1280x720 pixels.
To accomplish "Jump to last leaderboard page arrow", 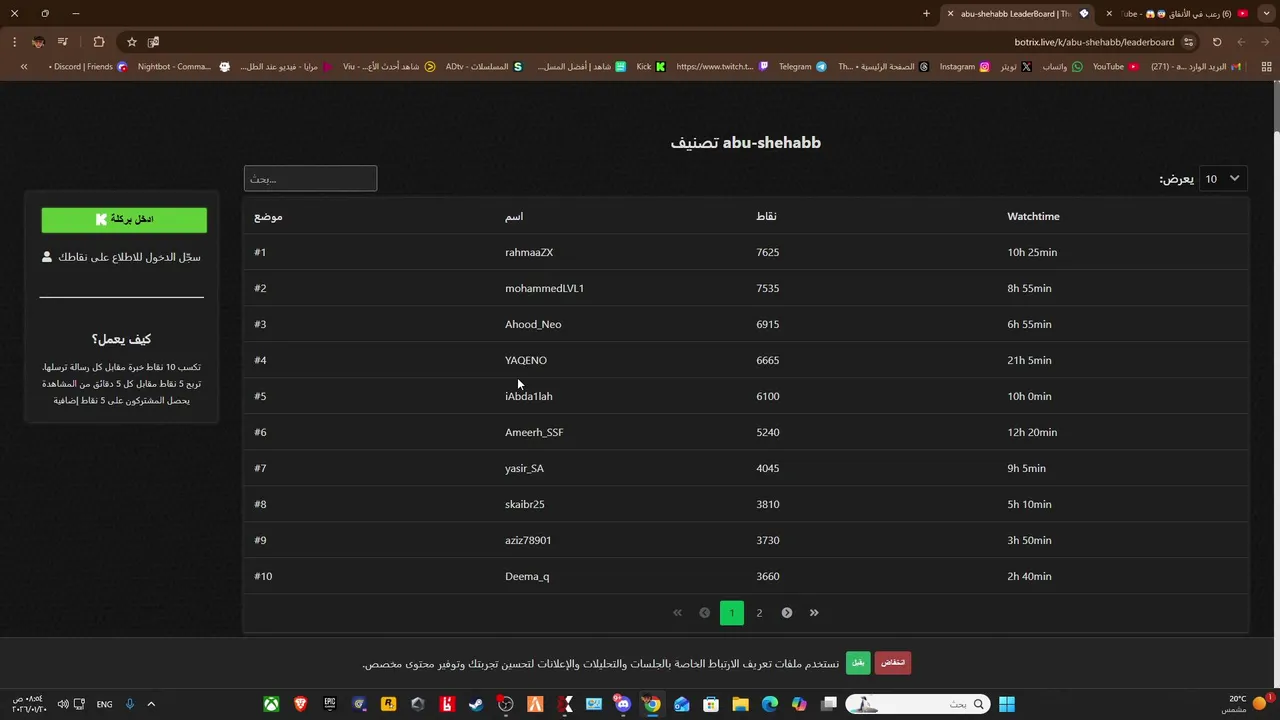I will click(x=814, y=613).
